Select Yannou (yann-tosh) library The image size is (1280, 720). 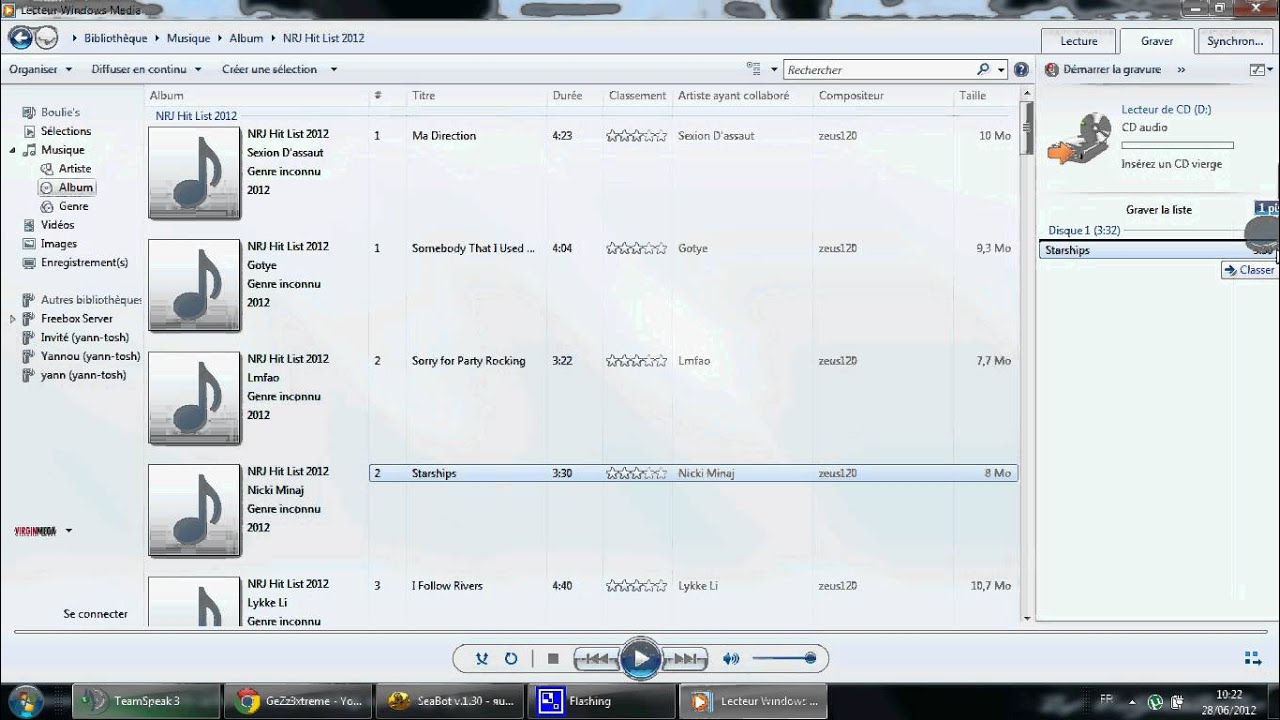pyautogui.click(x=90, y=356)
